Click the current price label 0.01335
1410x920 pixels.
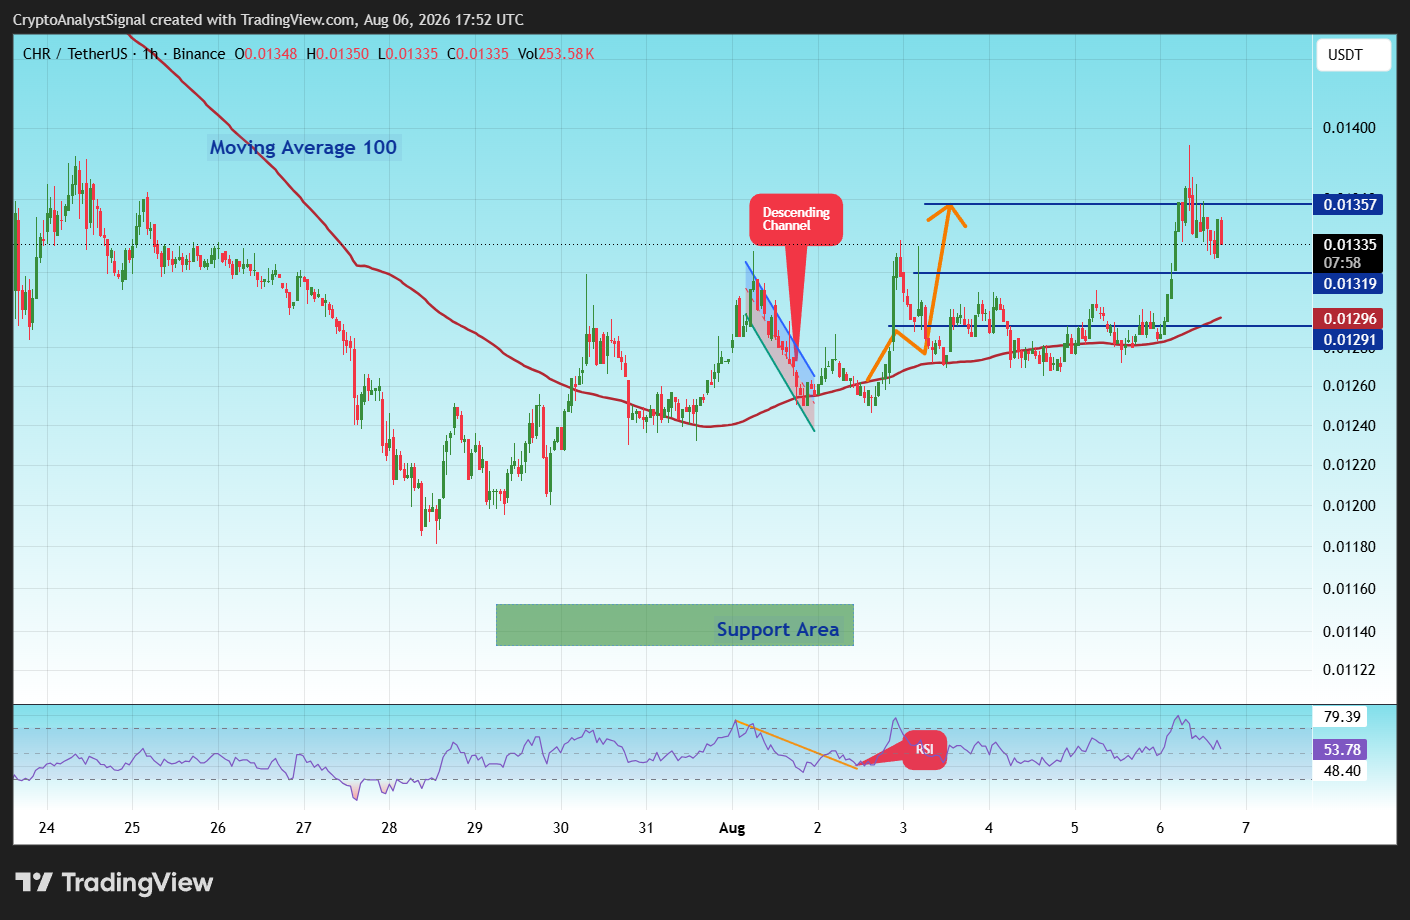coord(1350,245)
